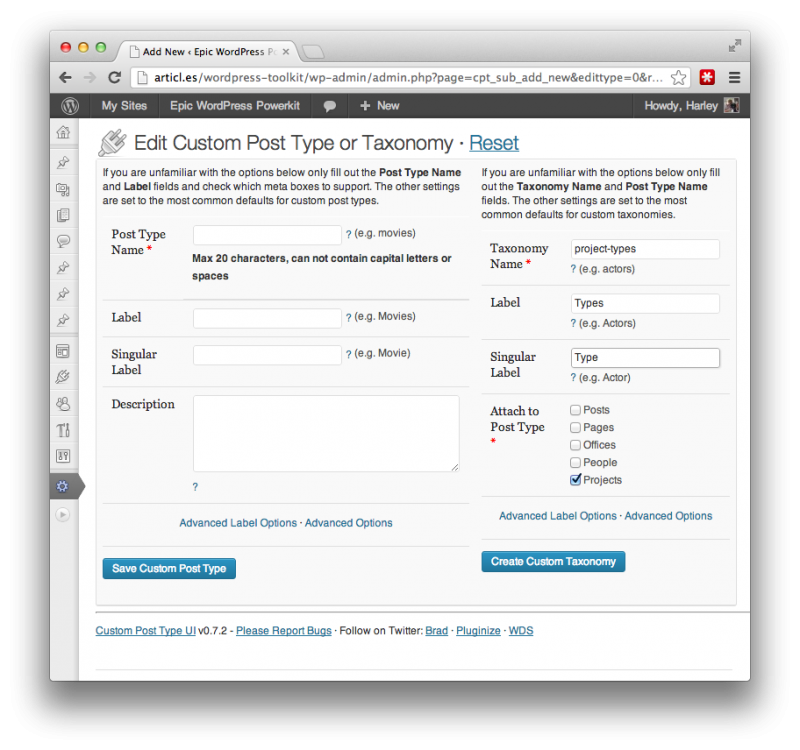The image size is (800, 750).
Task: Open the Media icon in the sidebar
Action: click(x=63, y=189)
